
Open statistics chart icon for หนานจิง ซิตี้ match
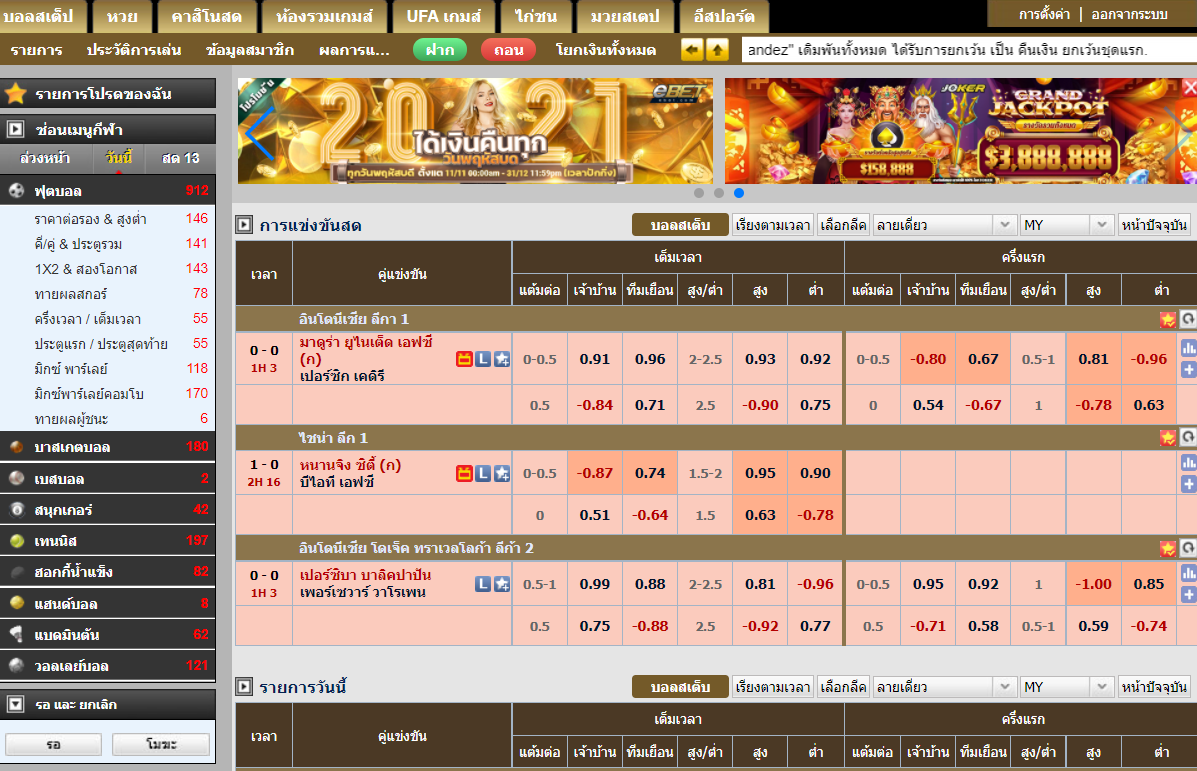pyautogui.click(x=1189, y=463)
